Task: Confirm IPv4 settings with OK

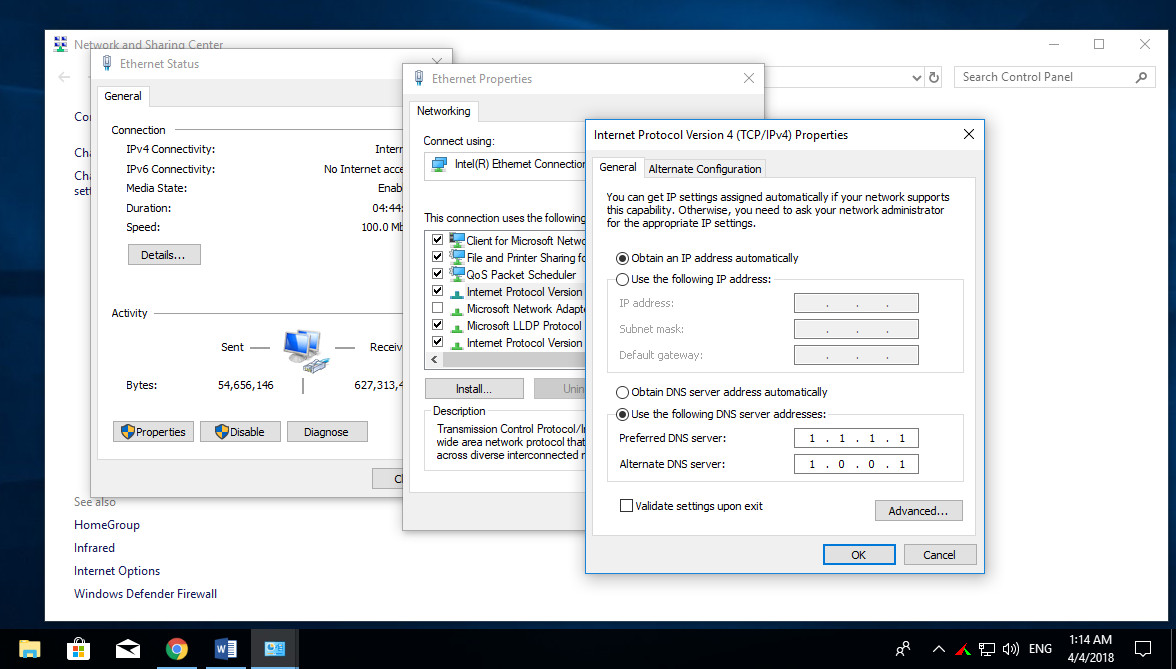Action: coord(859,555)
